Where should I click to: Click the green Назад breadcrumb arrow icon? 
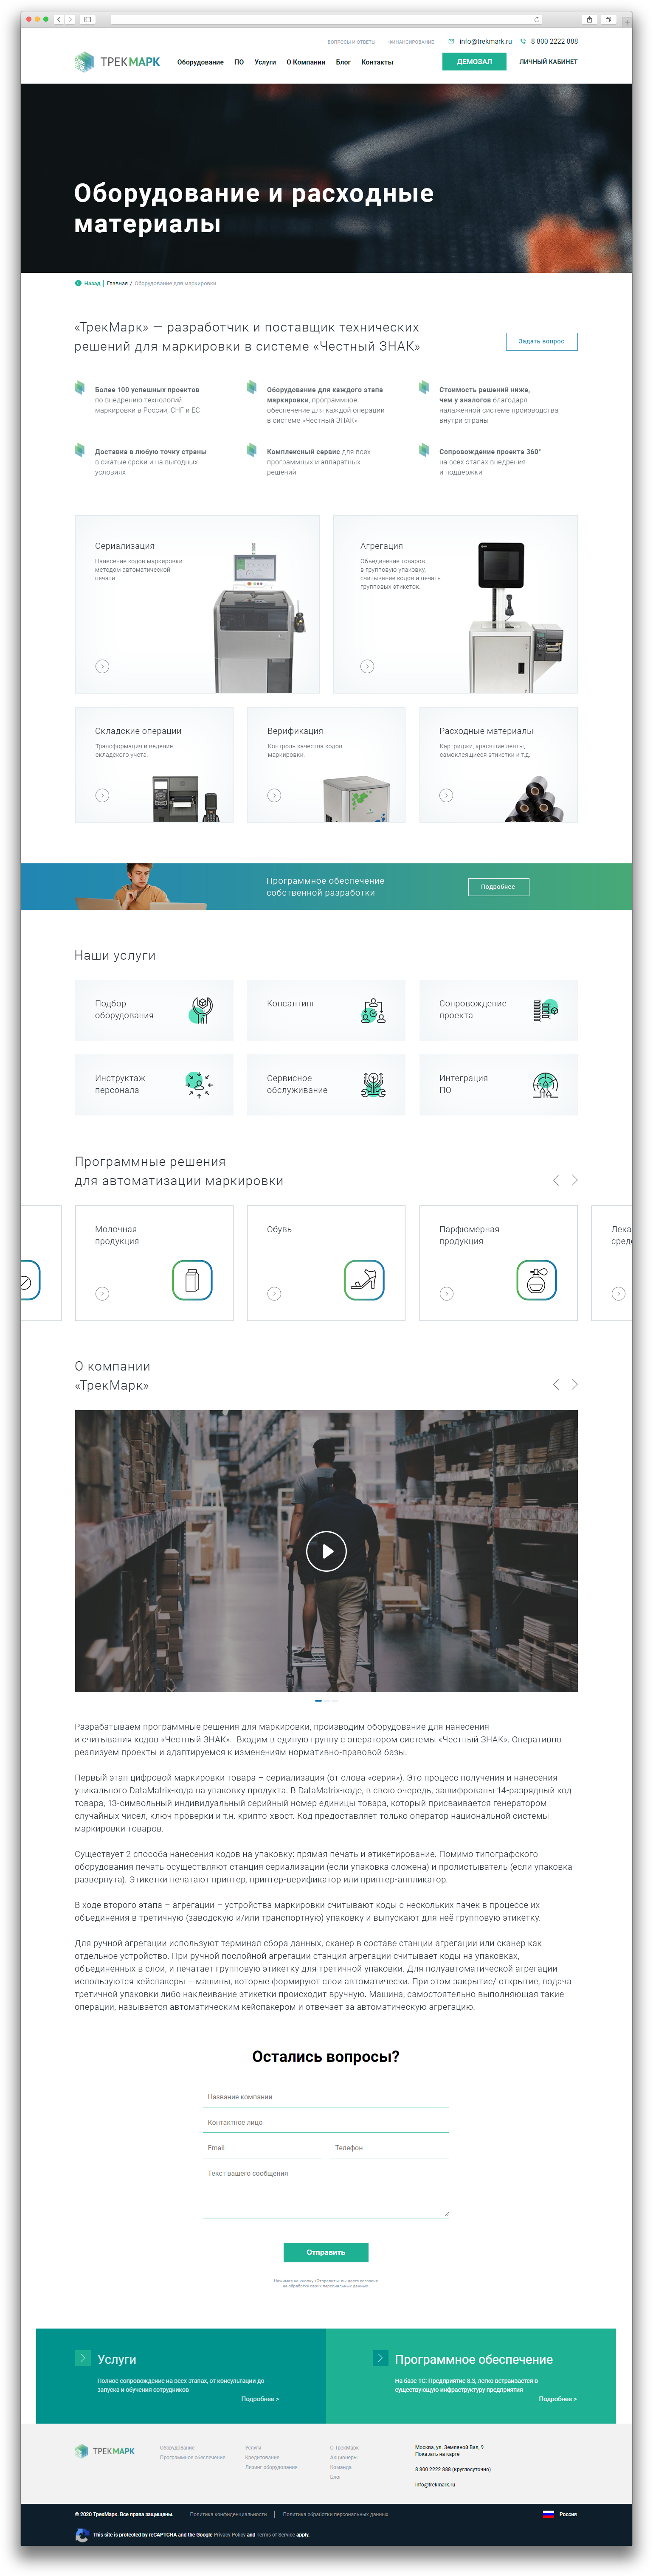[78, 283]
